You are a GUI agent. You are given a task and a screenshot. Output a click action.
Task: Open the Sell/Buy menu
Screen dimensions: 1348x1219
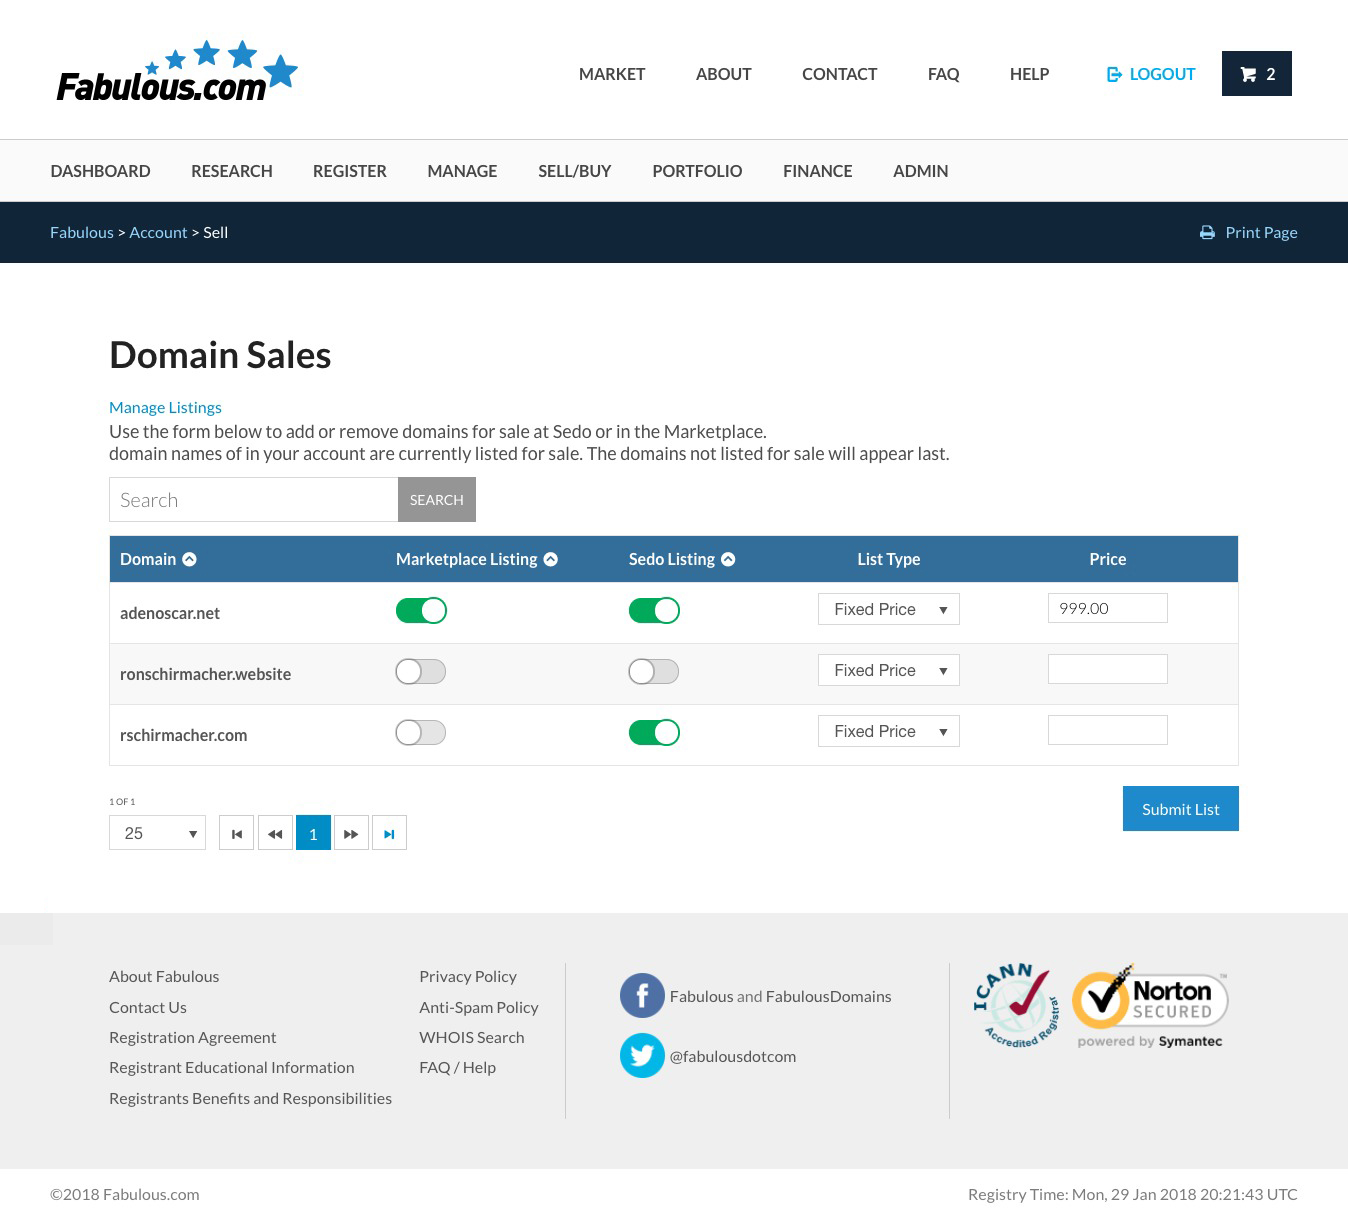click(x=575, y=171)
